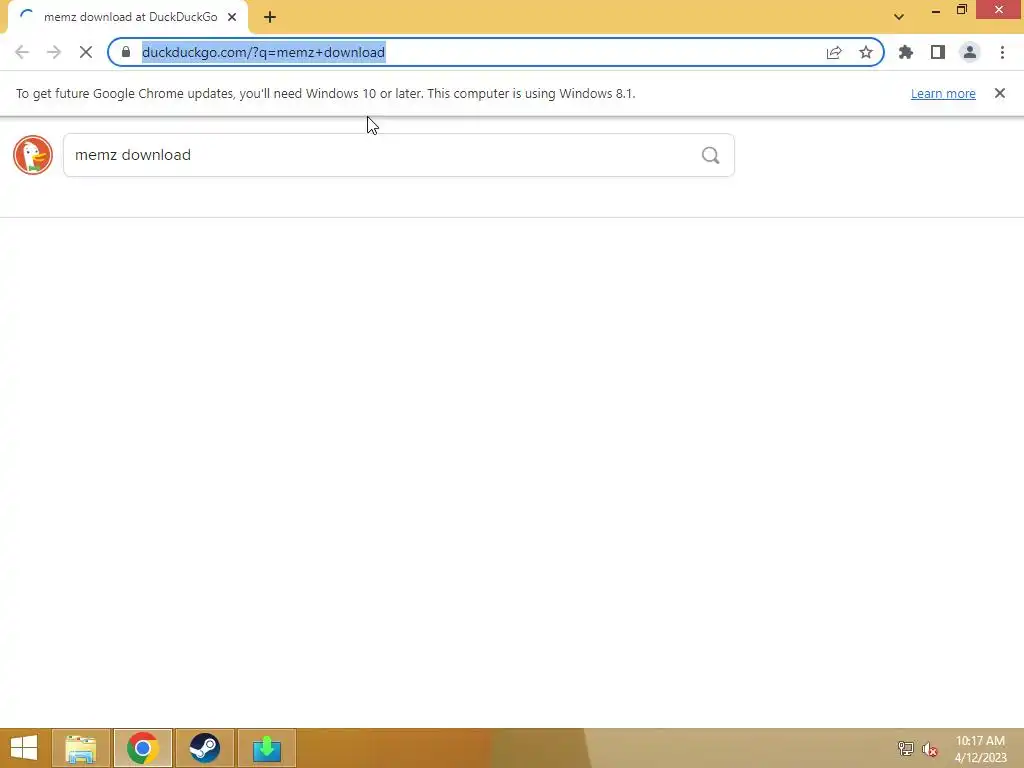This screenshot has width=1024, height=768.
Task: Click the memz download search box
Action: click(398, 155)
